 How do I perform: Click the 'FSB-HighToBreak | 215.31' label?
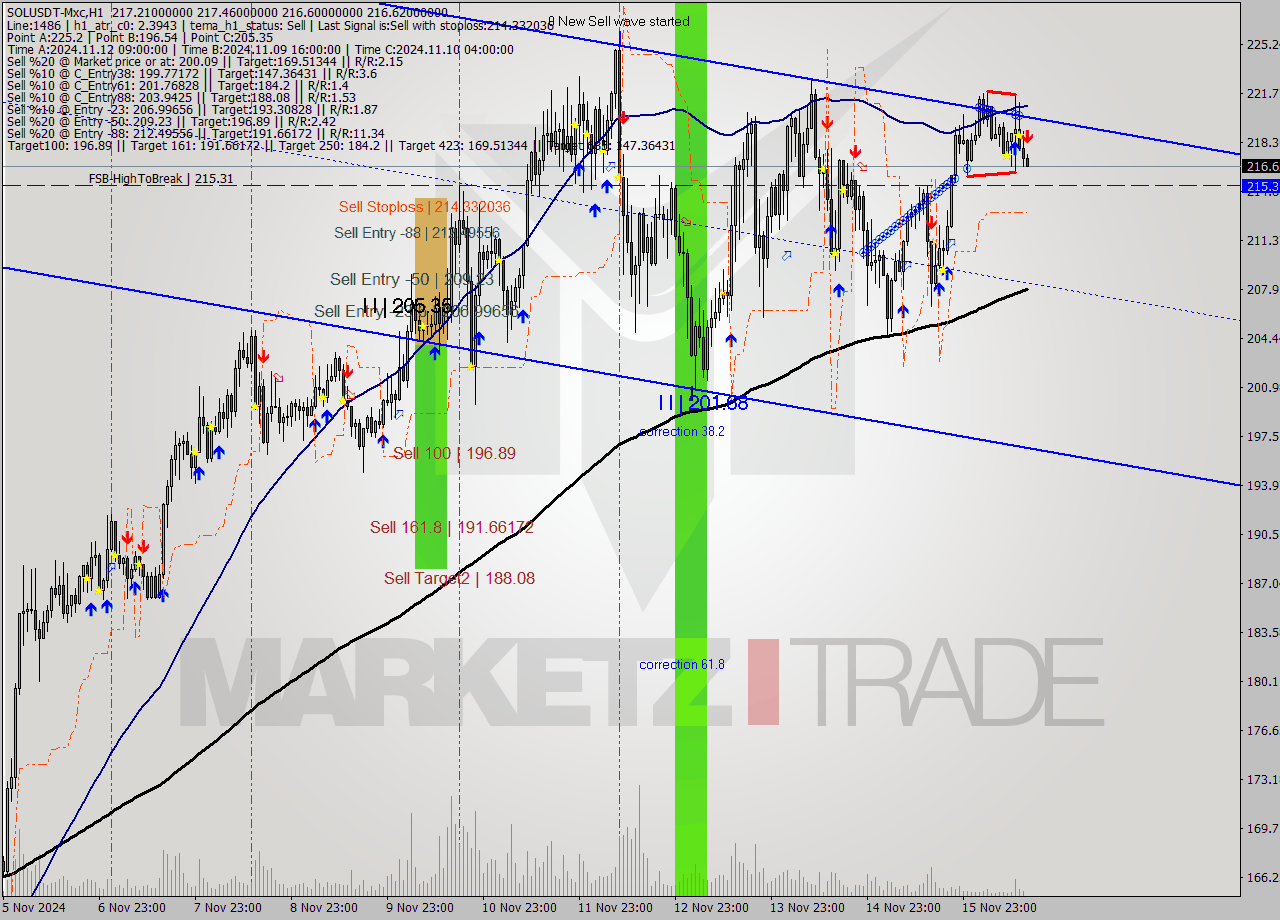161,179
